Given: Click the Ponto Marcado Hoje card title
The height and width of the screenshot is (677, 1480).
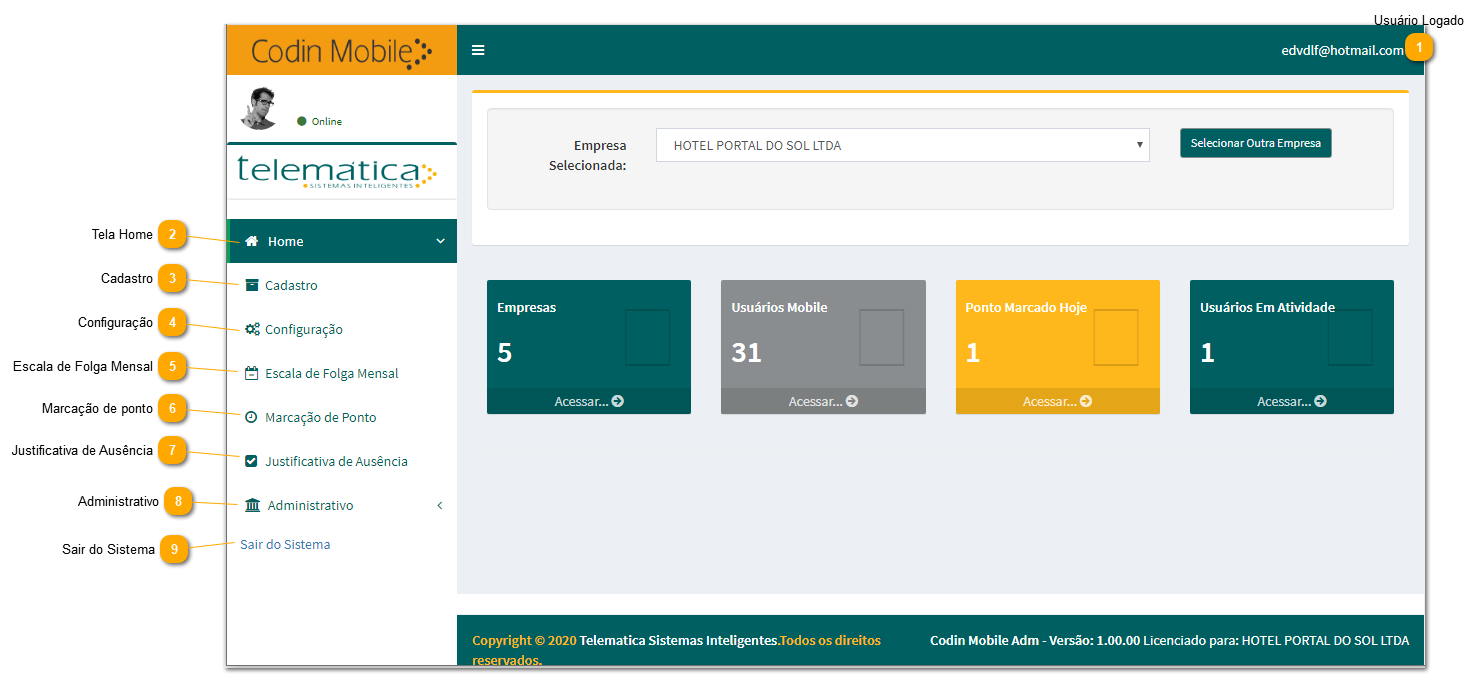Looking at the screenshot, I should pyautogui.click(x=1026, y=307).
